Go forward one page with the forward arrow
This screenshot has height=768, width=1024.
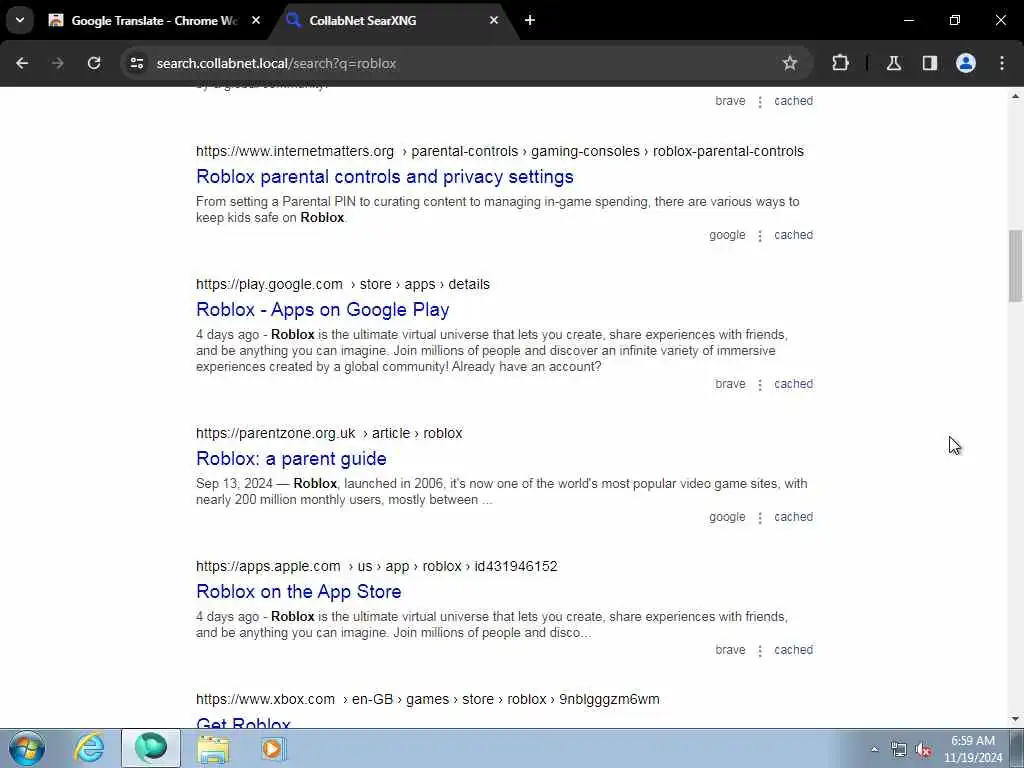(x=58, y=63)
